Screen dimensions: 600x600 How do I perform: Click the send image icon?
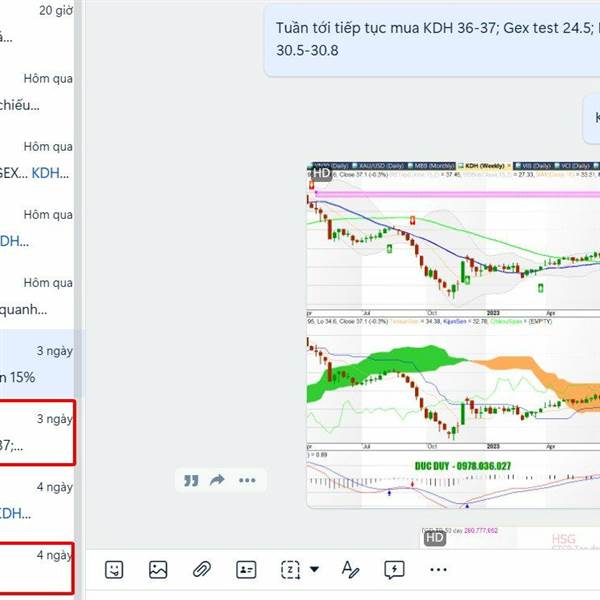[158, 570]
